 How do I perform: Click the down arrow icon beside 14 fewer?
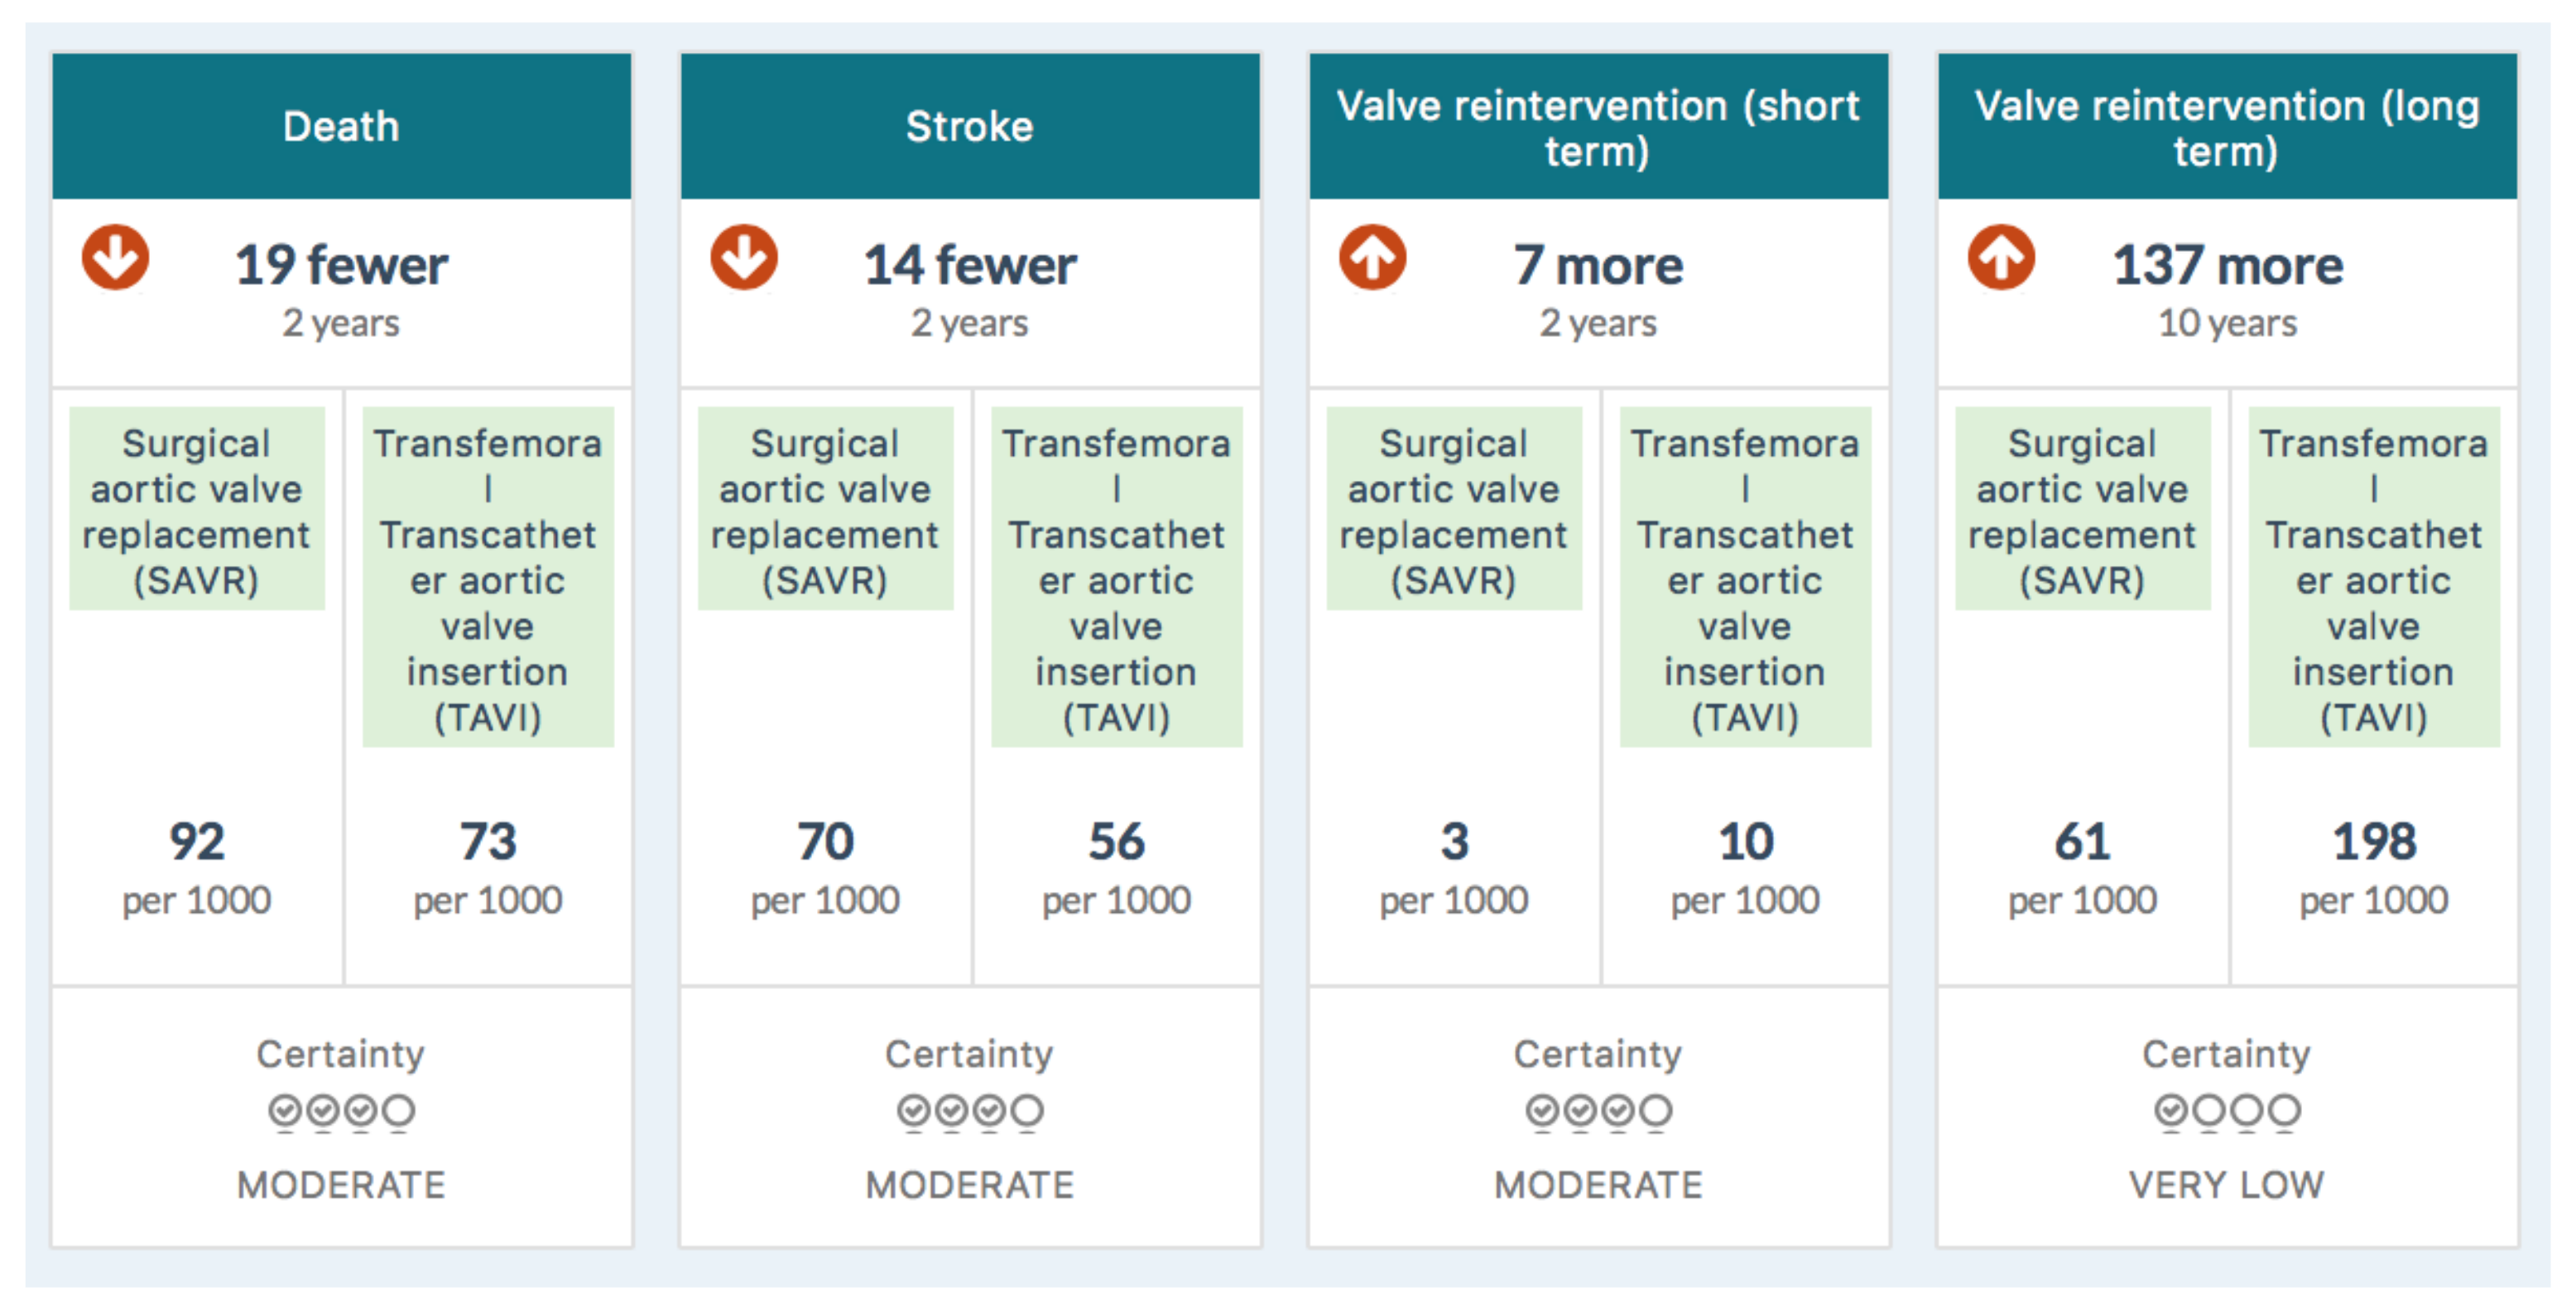coord(744,257)
